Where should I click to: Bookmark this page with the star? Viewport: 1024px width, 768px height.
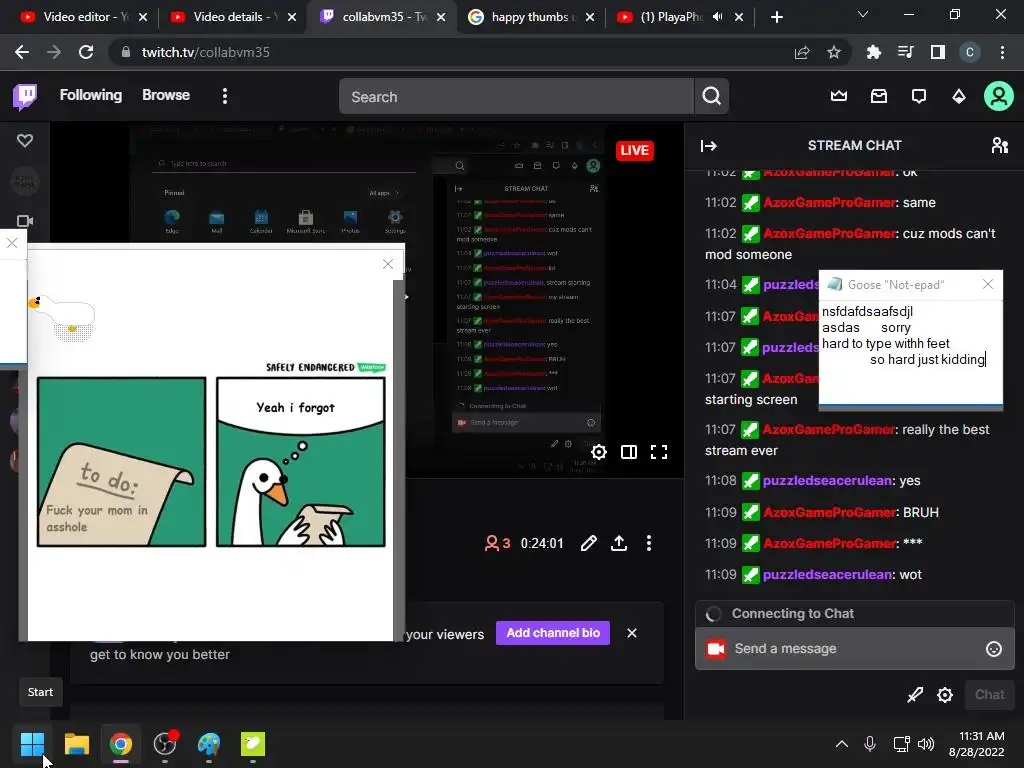coord(834,52)
